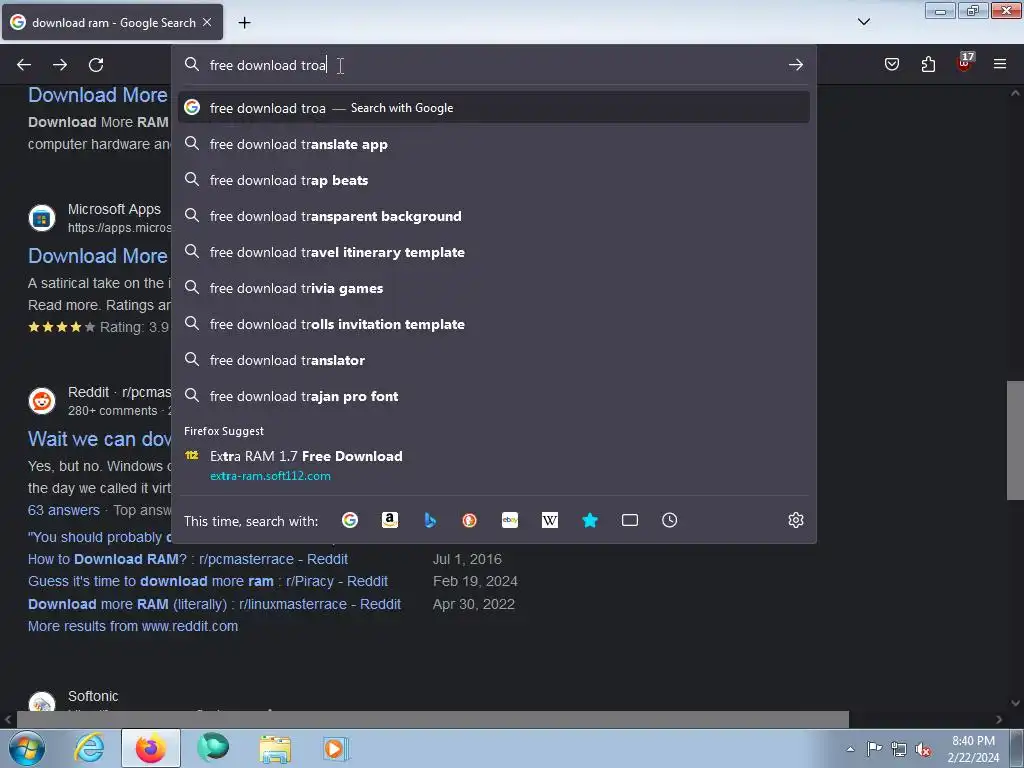This screenshot has width=1024, height=768.
Task: Open 'Download more RAM (literally)' linuxmasterrace link
Action: tap(214, 604)
